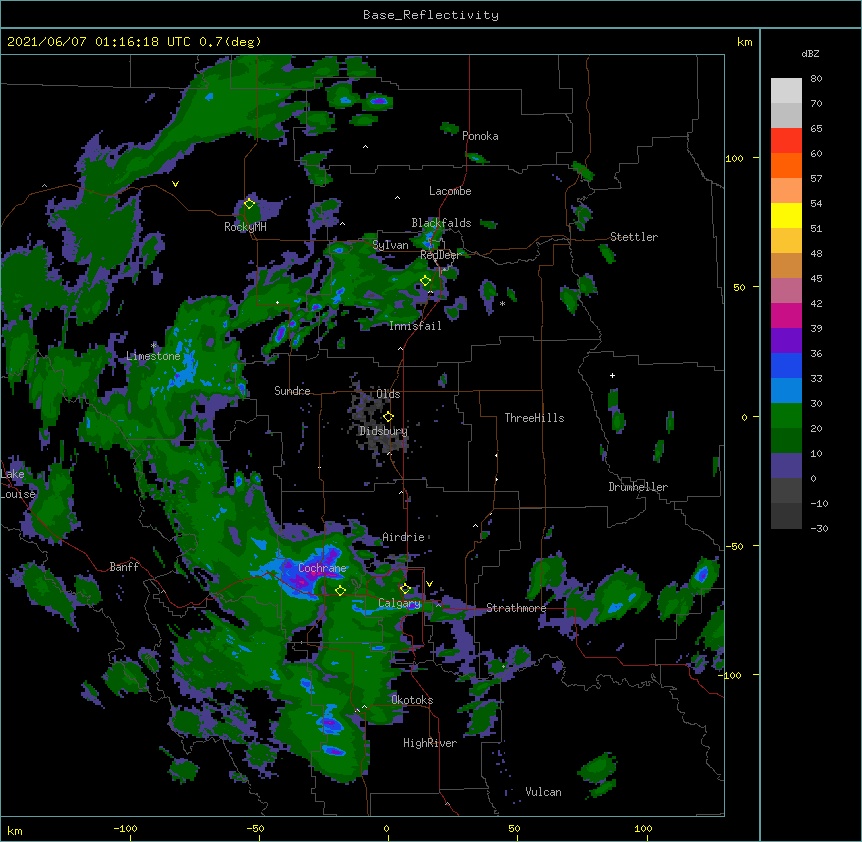This screenshot has height=842, width=862.
Task: Click the white plus marker north of Drumheller
Action: click(612, 375)
